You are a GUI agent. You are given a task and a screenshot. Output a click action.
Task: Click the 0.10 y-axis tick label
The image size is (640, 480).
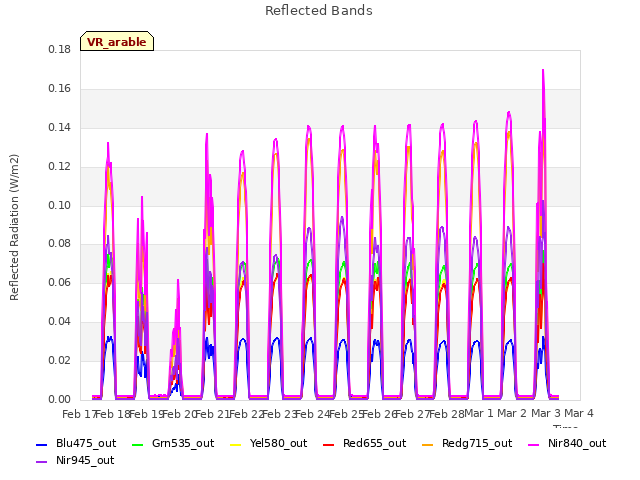[60, 205]
